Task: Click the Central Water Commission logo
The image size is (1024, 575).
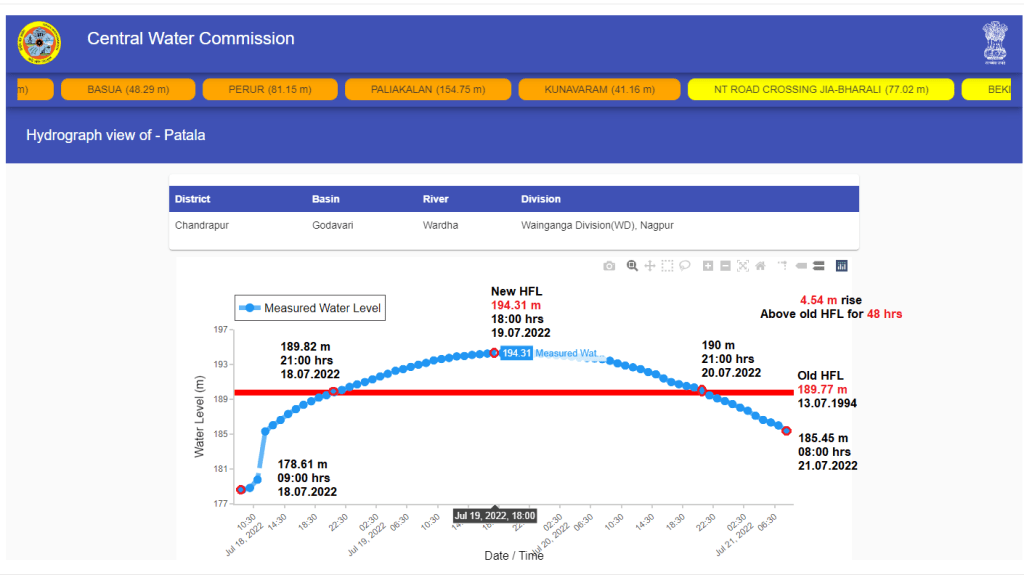Action: pyautogui.click(x=39, y=42)
